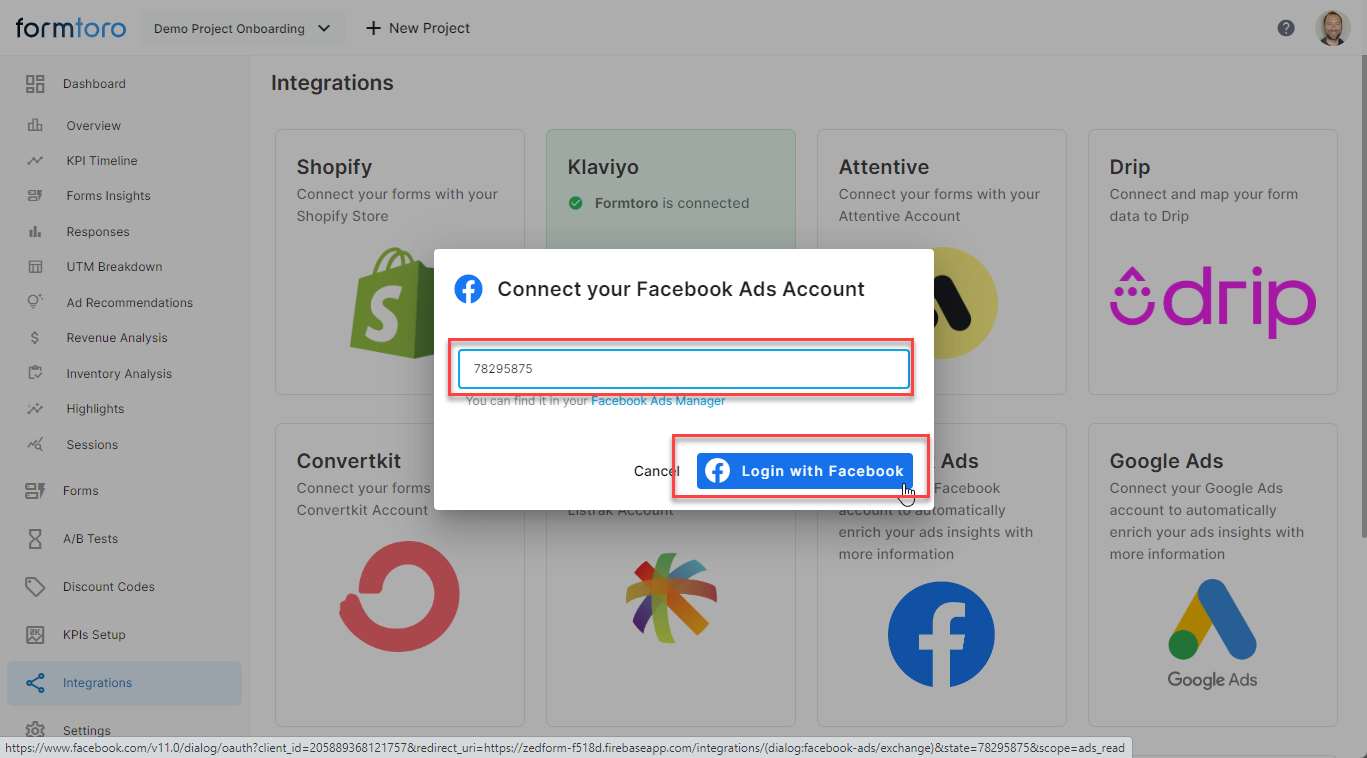Click the KPIs Setup icon
This screenshot has height=758, width=1367.
[x=35, y=635]
